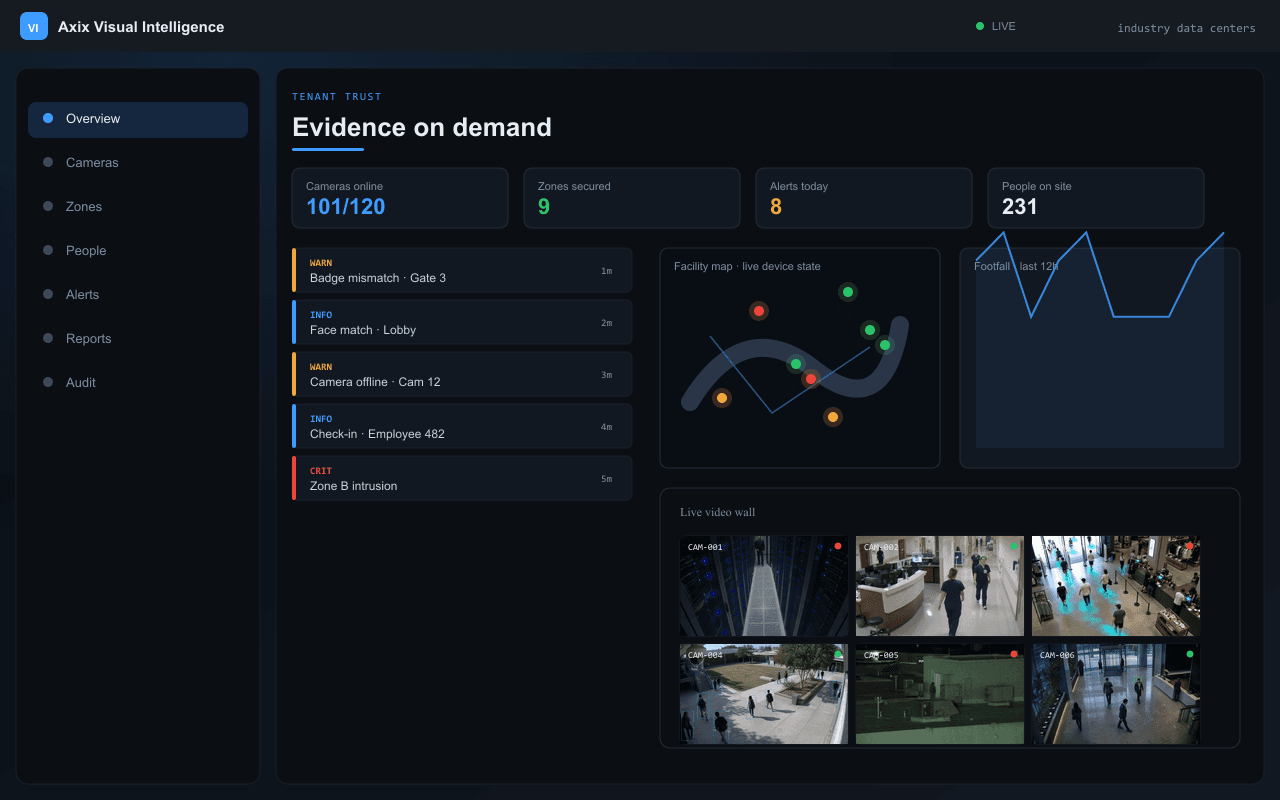1280x800 pixels.
Task: Open the Overview section in the sidebar
Action: point(138,119)
